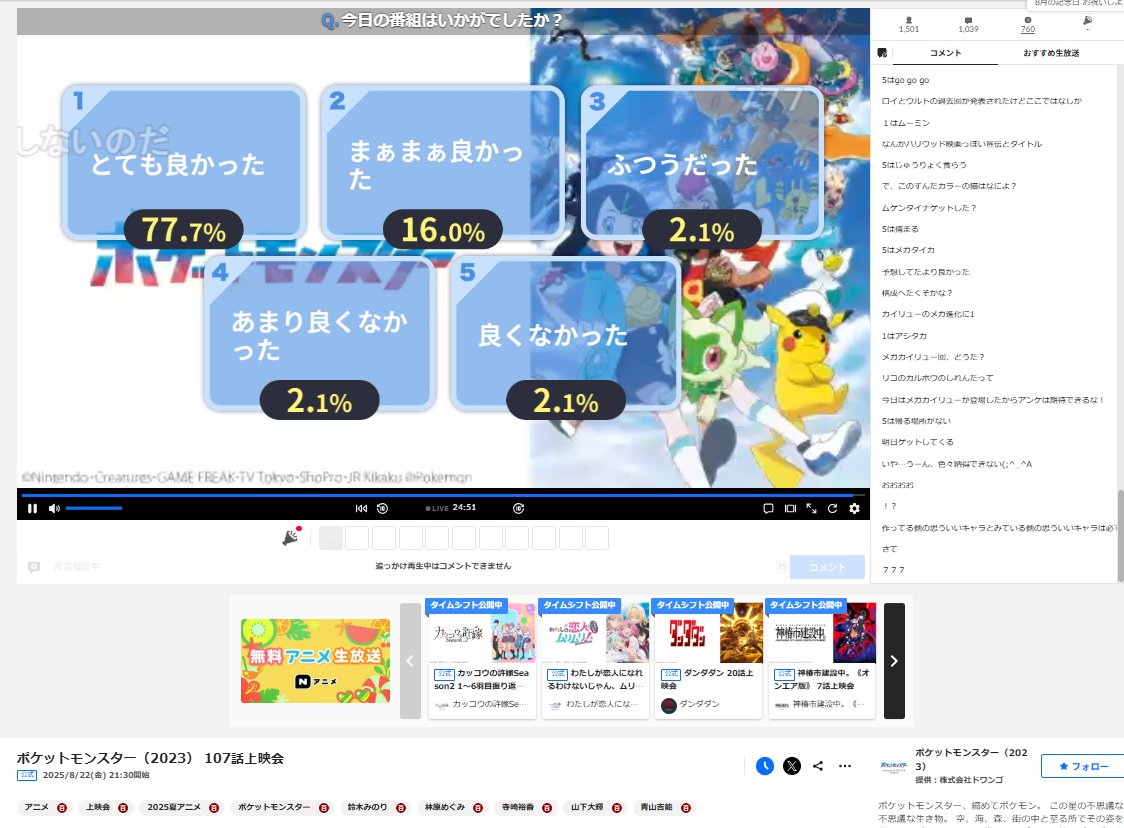This screenshot has height=828, width=1124.
Task: Click the 鈴木みのり tag
Action: (x=367, y=807)
